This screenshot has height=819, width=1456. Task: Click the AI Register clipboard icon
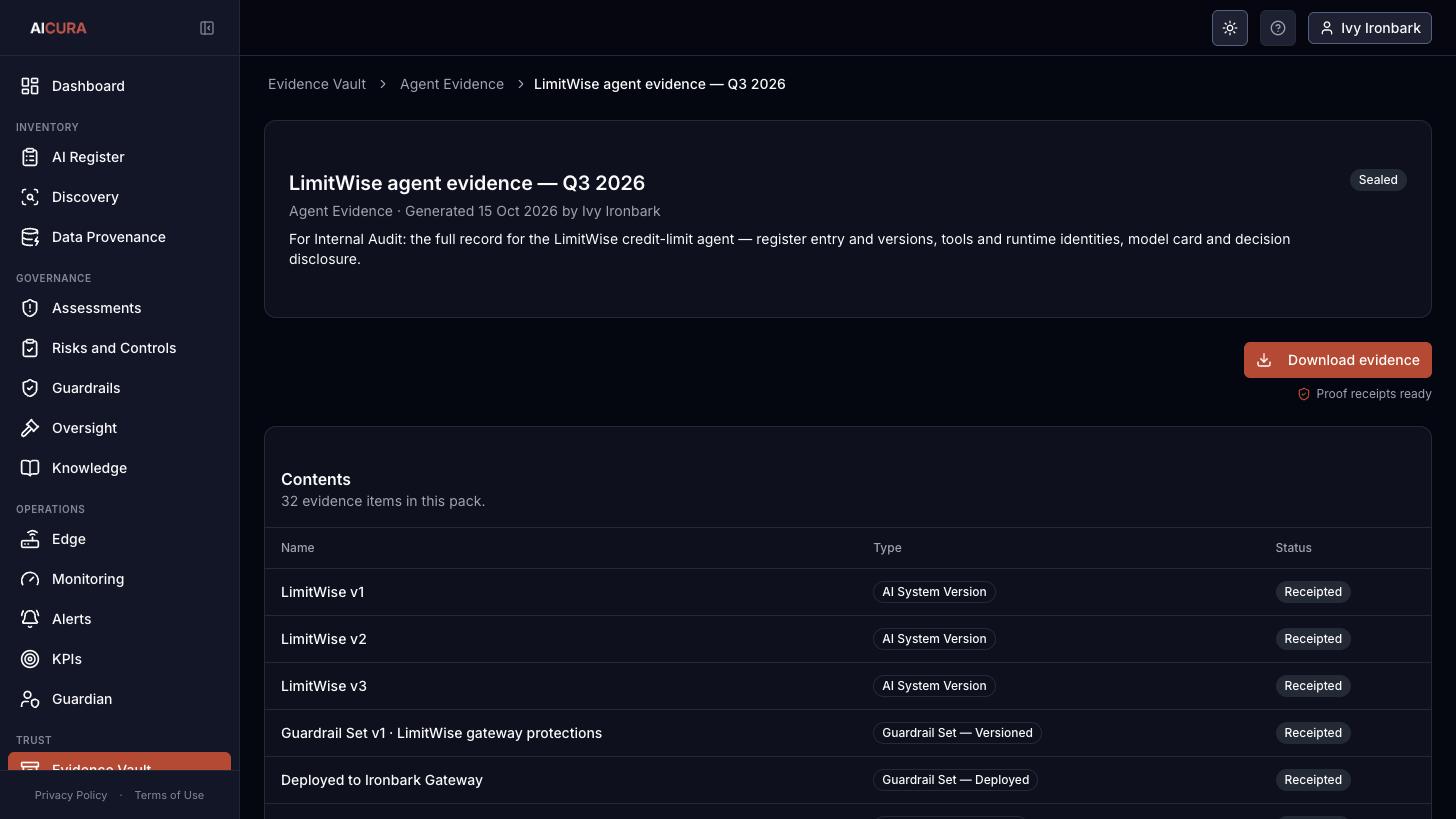(30, 157)
